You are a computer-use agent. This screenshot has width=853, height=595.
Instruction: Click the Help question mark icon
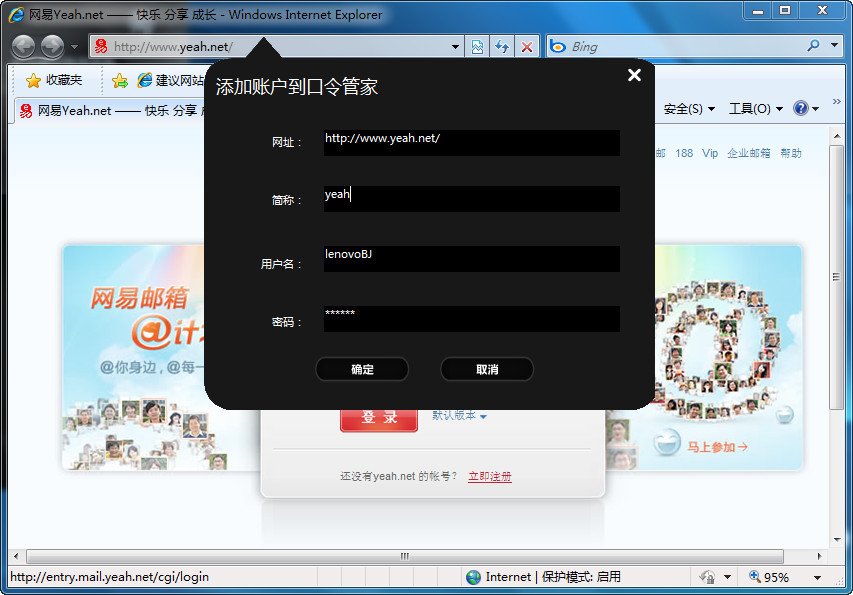(x=800, y=108)
